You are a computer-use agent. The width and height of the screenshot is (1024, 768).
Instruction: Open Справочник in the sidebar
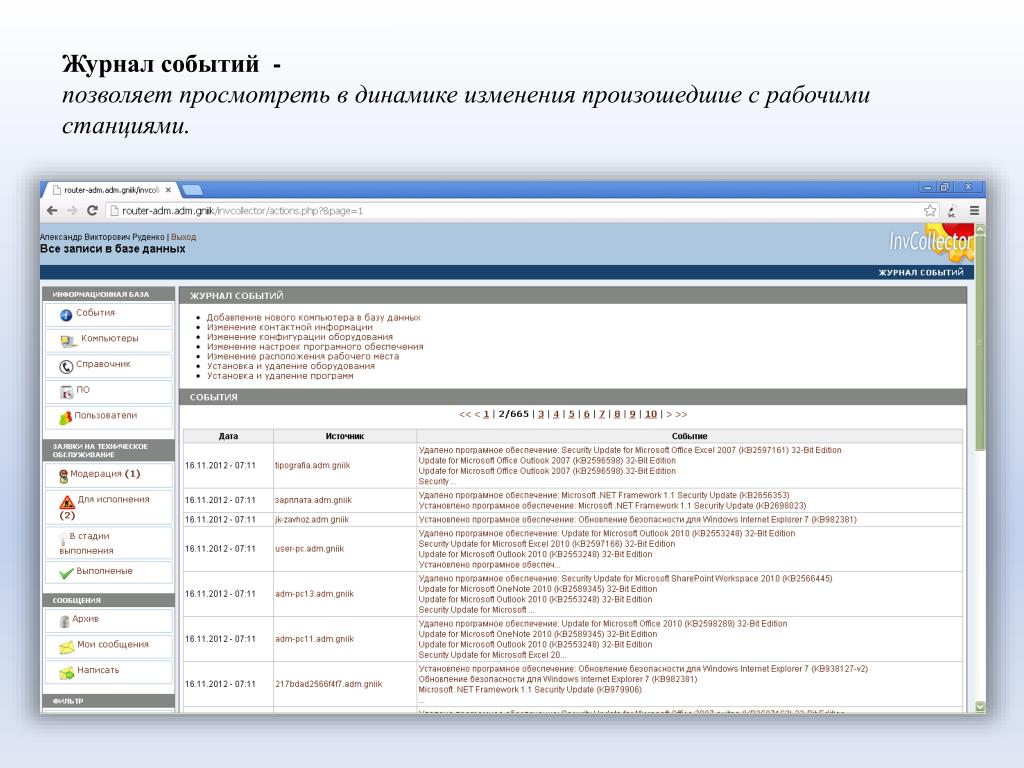(103, 364)
